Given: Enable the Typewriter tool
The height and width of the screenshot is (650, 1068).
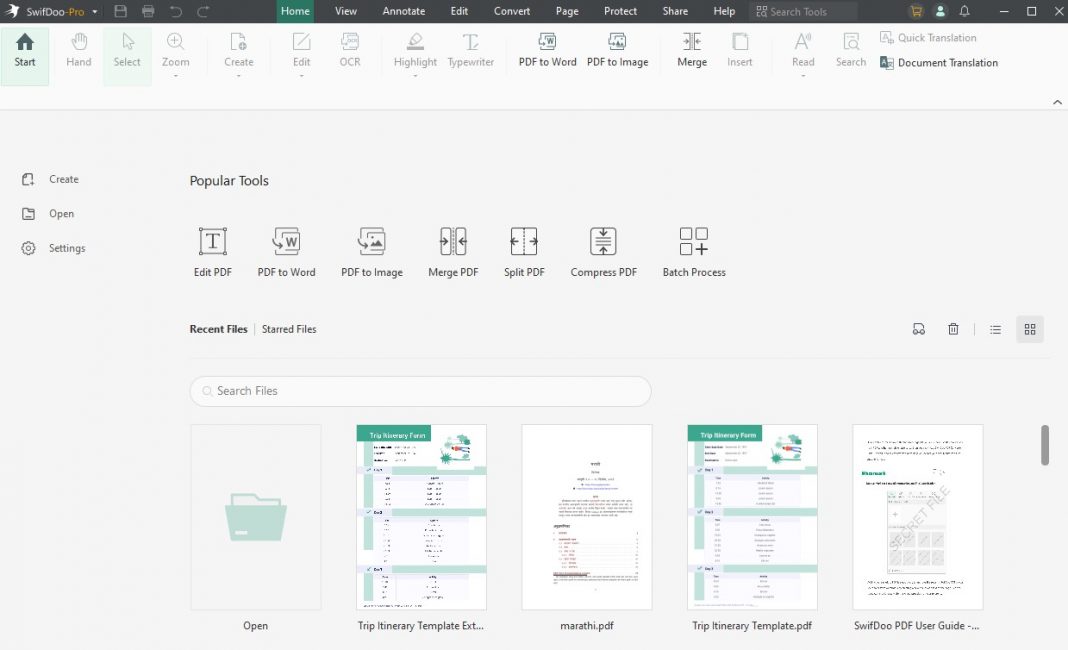Looking at the screenshot, I should [x=470, y=48].
